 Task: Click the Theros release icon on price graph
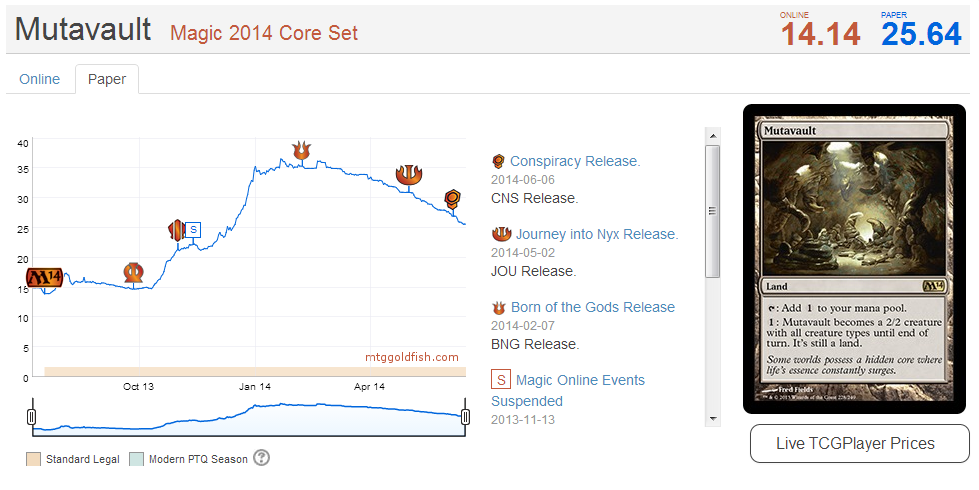(134, 271)
